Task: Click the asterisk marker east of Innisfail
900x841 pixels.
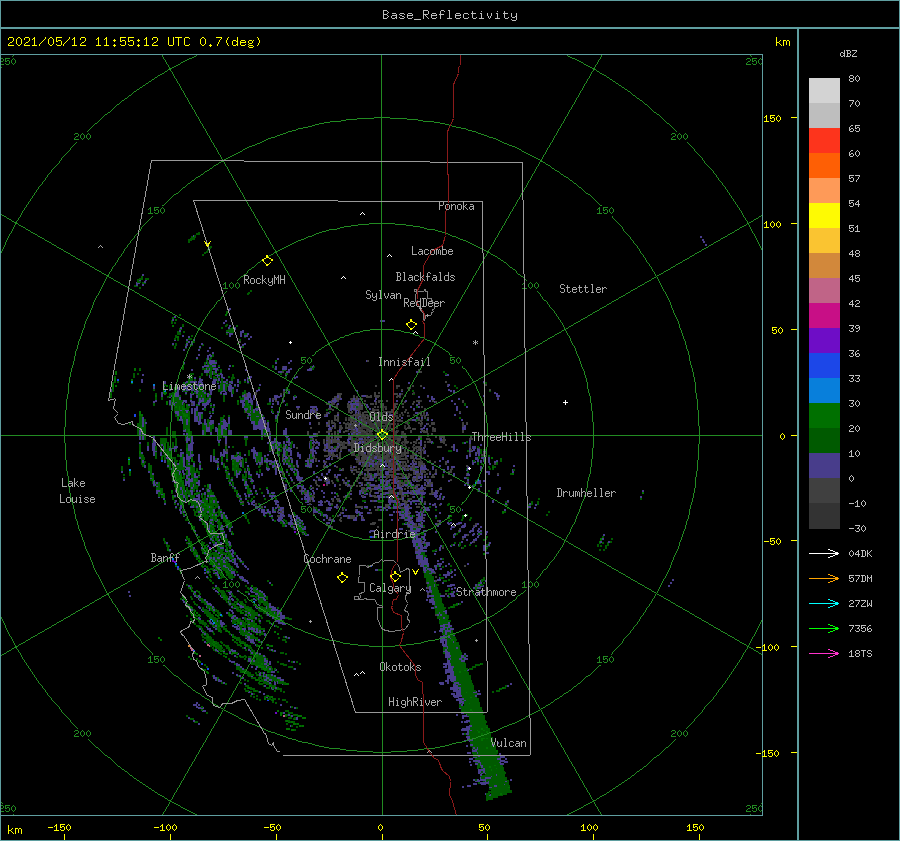Action: (475, 343)
